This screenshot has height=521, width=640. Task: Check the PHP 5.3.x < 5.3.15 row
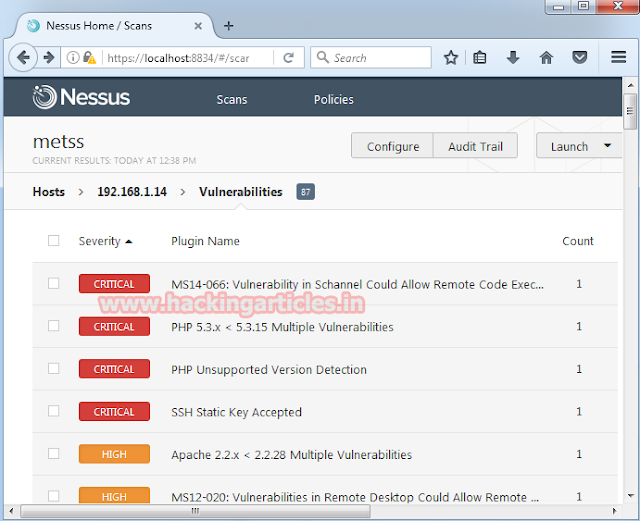[53, 325]
